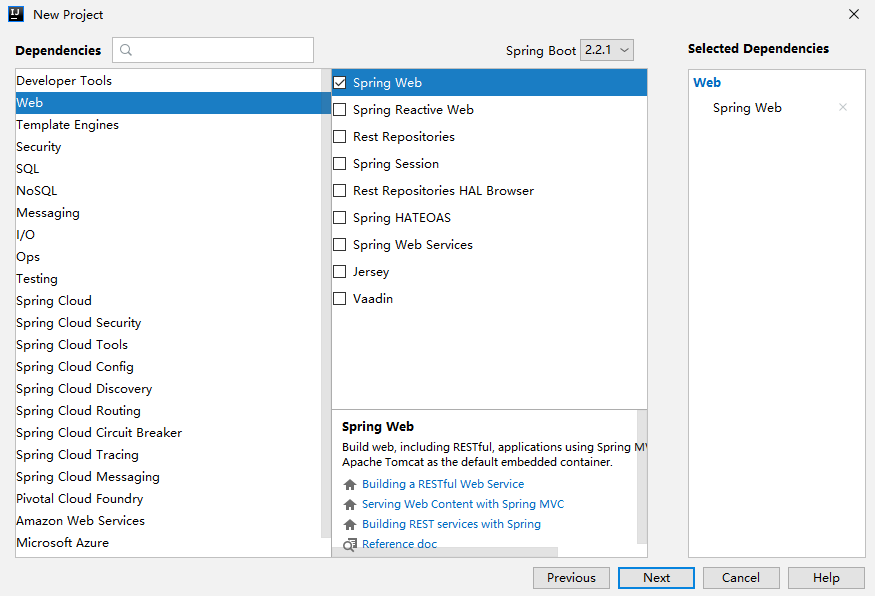
Task: Click home icon beside Building REST services
Action: [350, 524]
